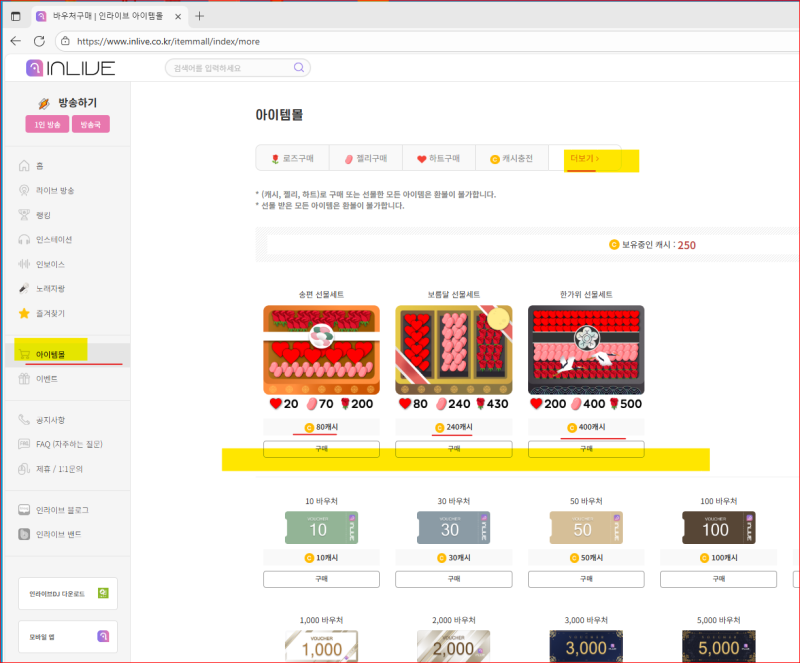Viewport: 800px width, 663px height.
Task: Open 즐겨찾기 star favorites
Action: coord(50,313)
